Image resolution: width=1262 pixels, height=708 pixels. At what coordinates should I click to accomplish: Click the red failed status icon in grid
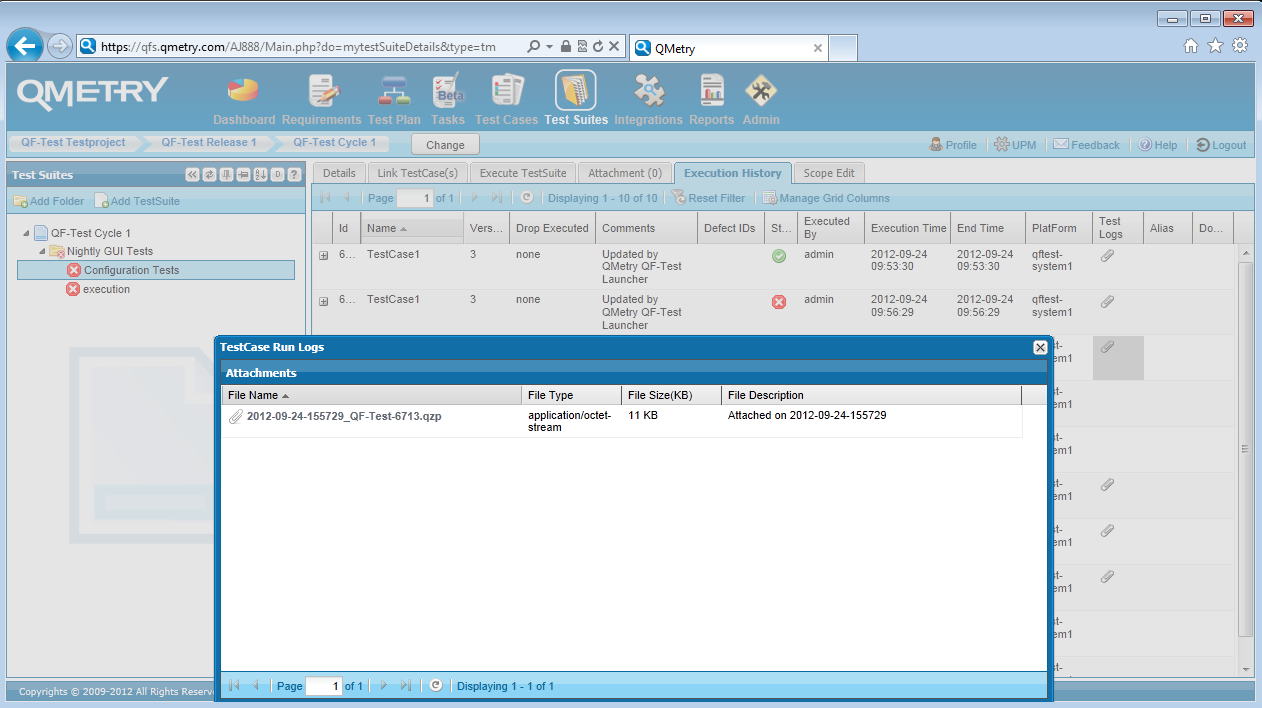pyautogui.click(x=779, y=302)
